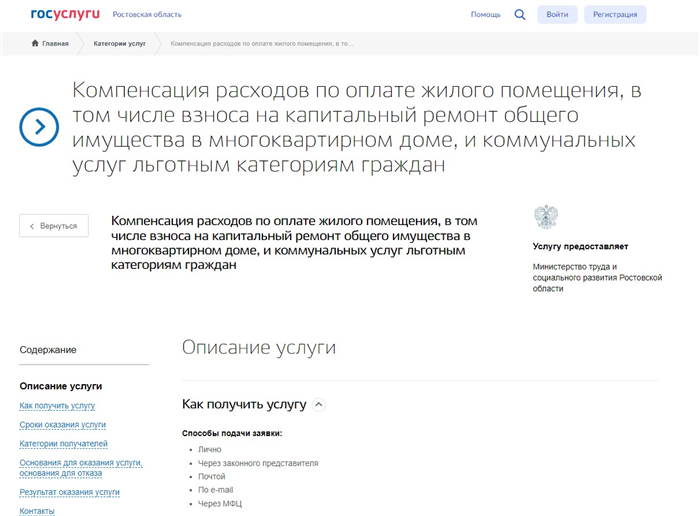The width and height of the screenshot is (700, 516).
Task: Click 'Через законного представителя' list item
Action: [x=258, y=463]
